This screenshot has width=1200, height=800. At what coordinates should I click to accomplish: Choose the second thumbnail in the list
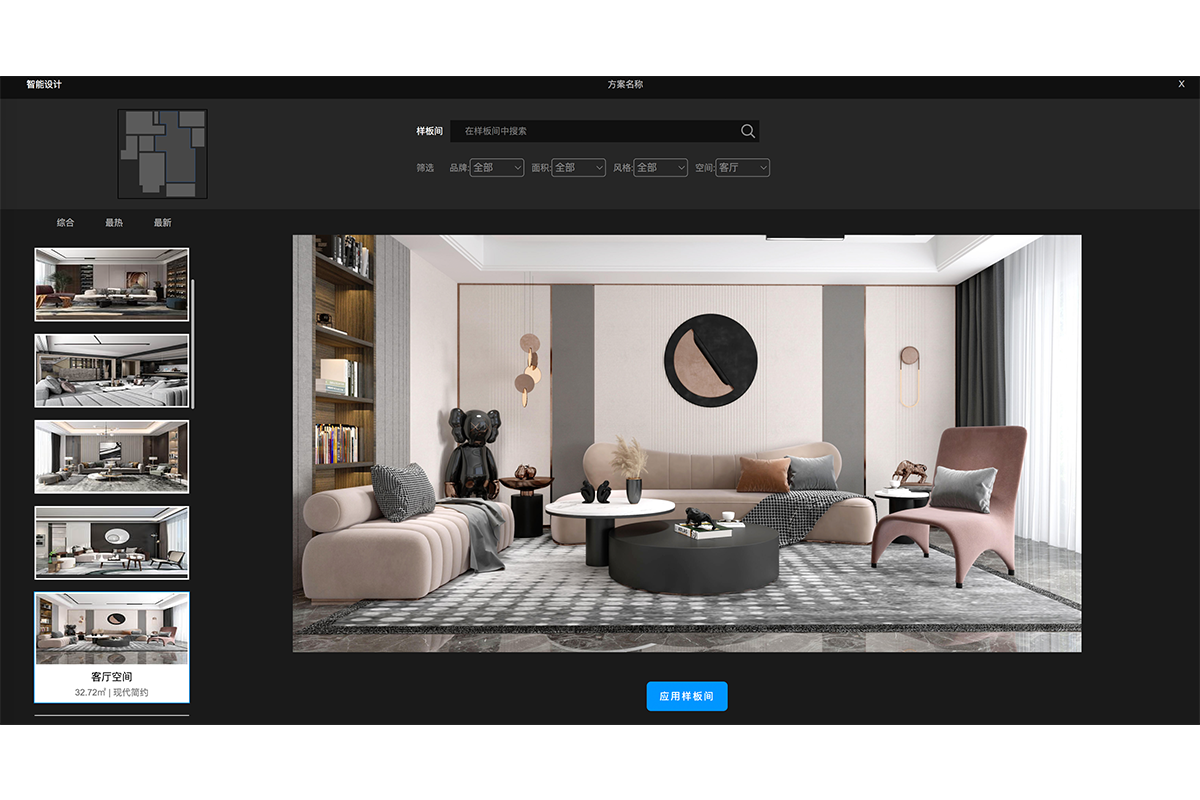click(111, 370)
